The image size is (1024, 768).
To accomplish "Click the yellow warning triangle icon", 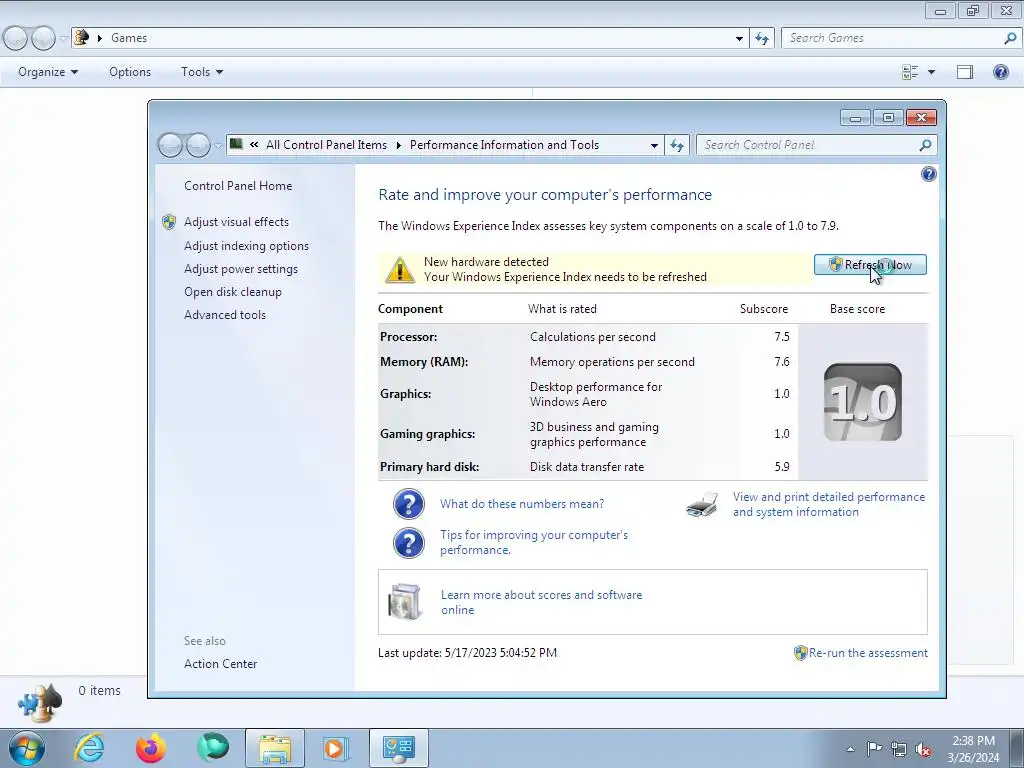I will point(400,269).
